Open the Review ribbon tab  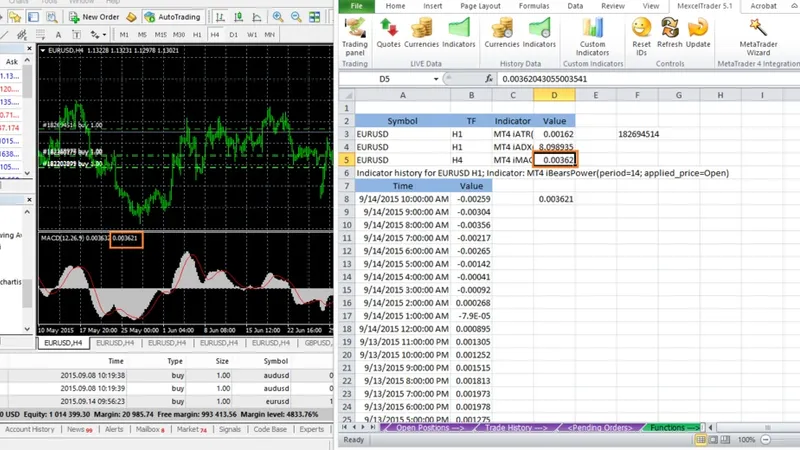[613, 6]
